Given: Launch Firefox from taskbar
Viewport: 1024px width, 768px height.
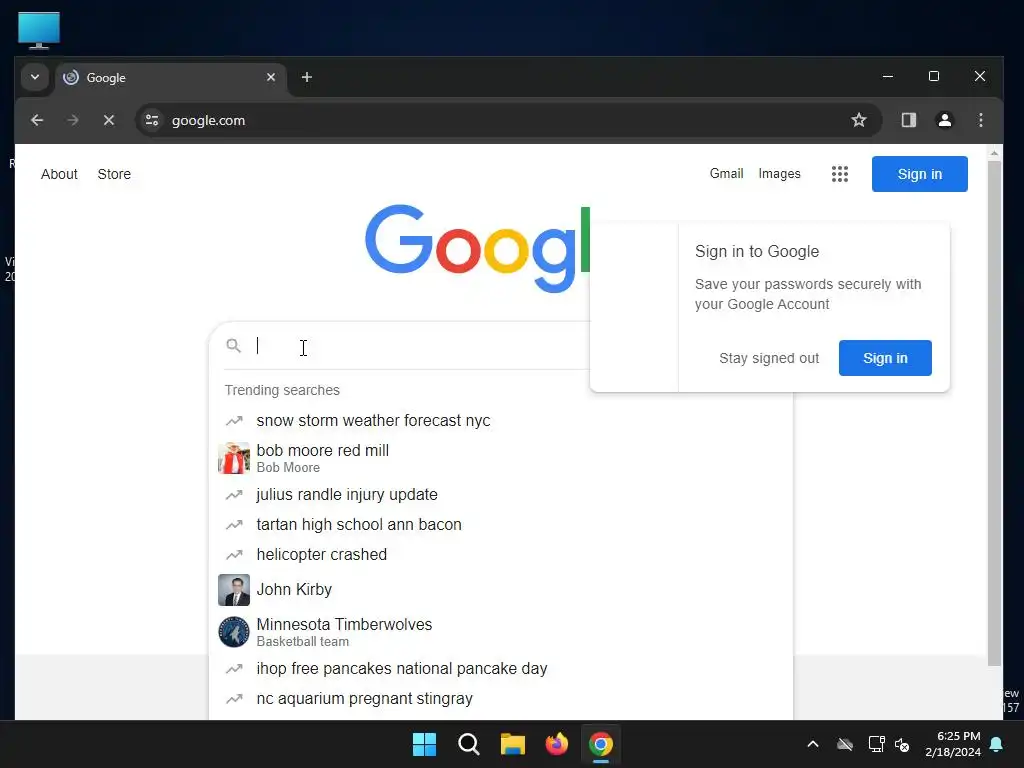Looking at the screenshot, I should (556, 744).
